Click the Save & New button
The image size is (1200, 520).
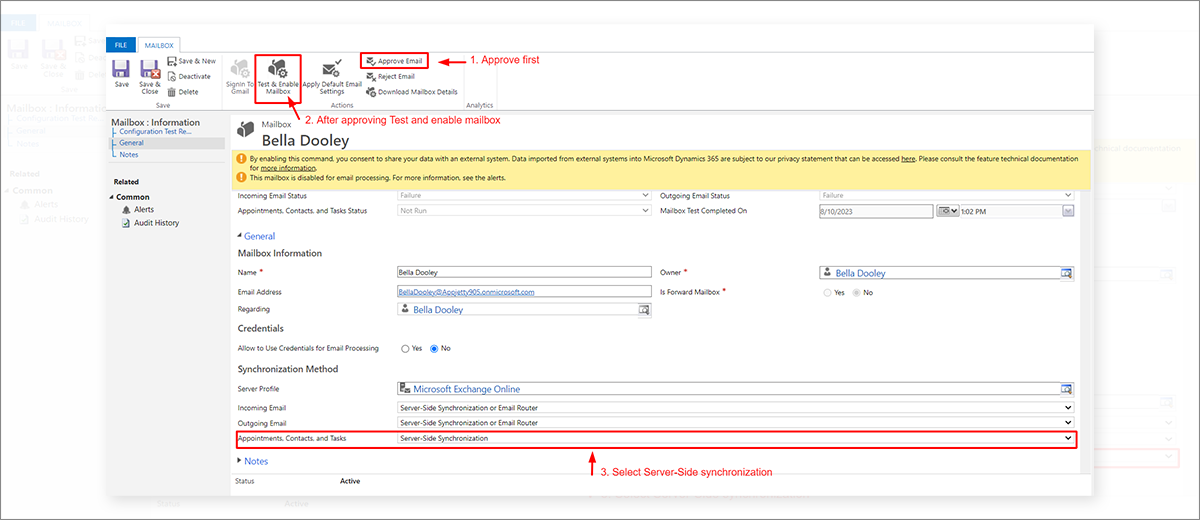click(191, 61)
